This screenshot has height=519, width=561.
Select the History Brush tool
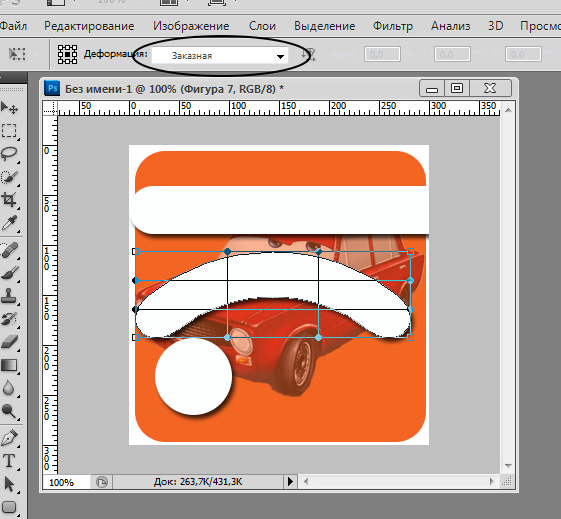[9, 319]
